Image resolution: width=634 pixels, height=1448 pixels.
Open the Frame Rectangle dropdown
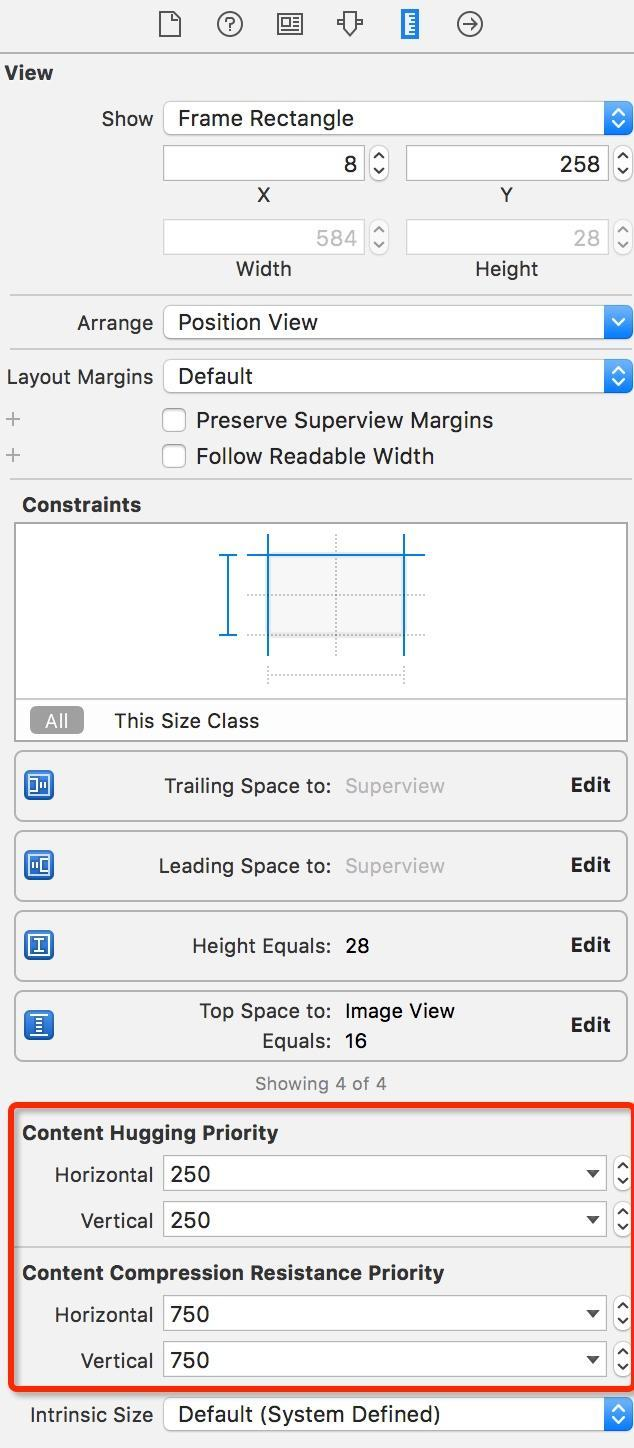point(397,118)
